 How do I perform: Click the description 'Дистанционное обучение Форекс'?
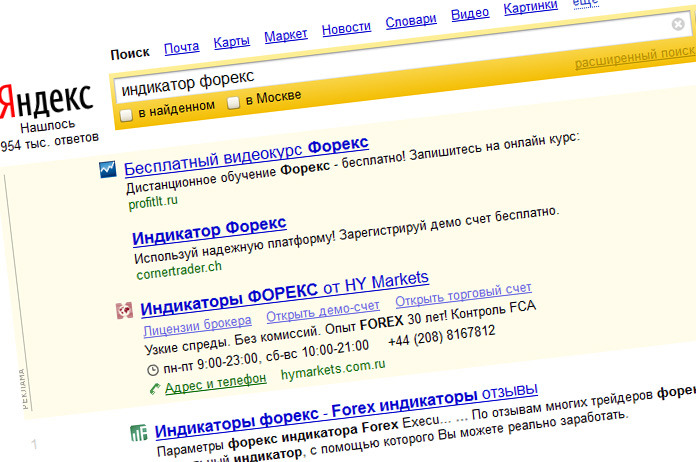click(x=228, y=176)
